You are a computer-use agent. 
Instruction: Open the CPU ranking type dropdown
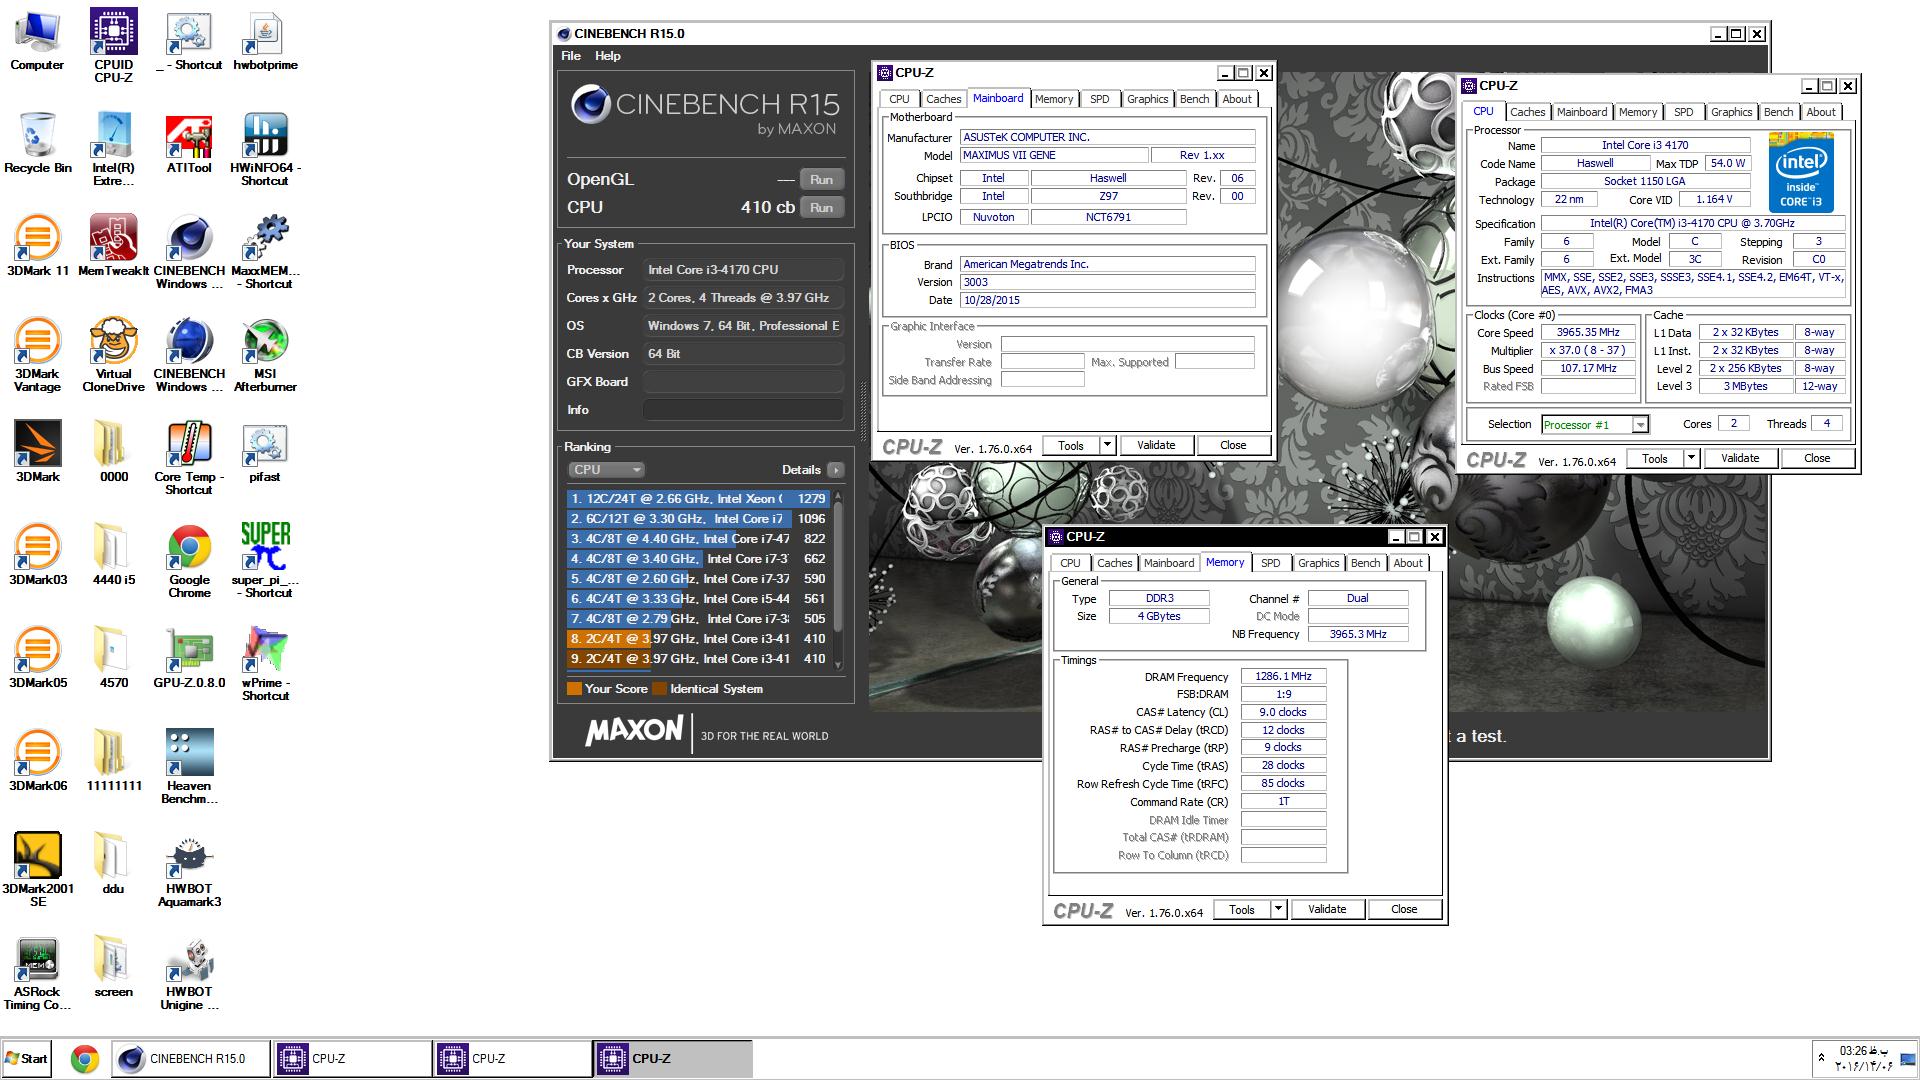point(605,470)
